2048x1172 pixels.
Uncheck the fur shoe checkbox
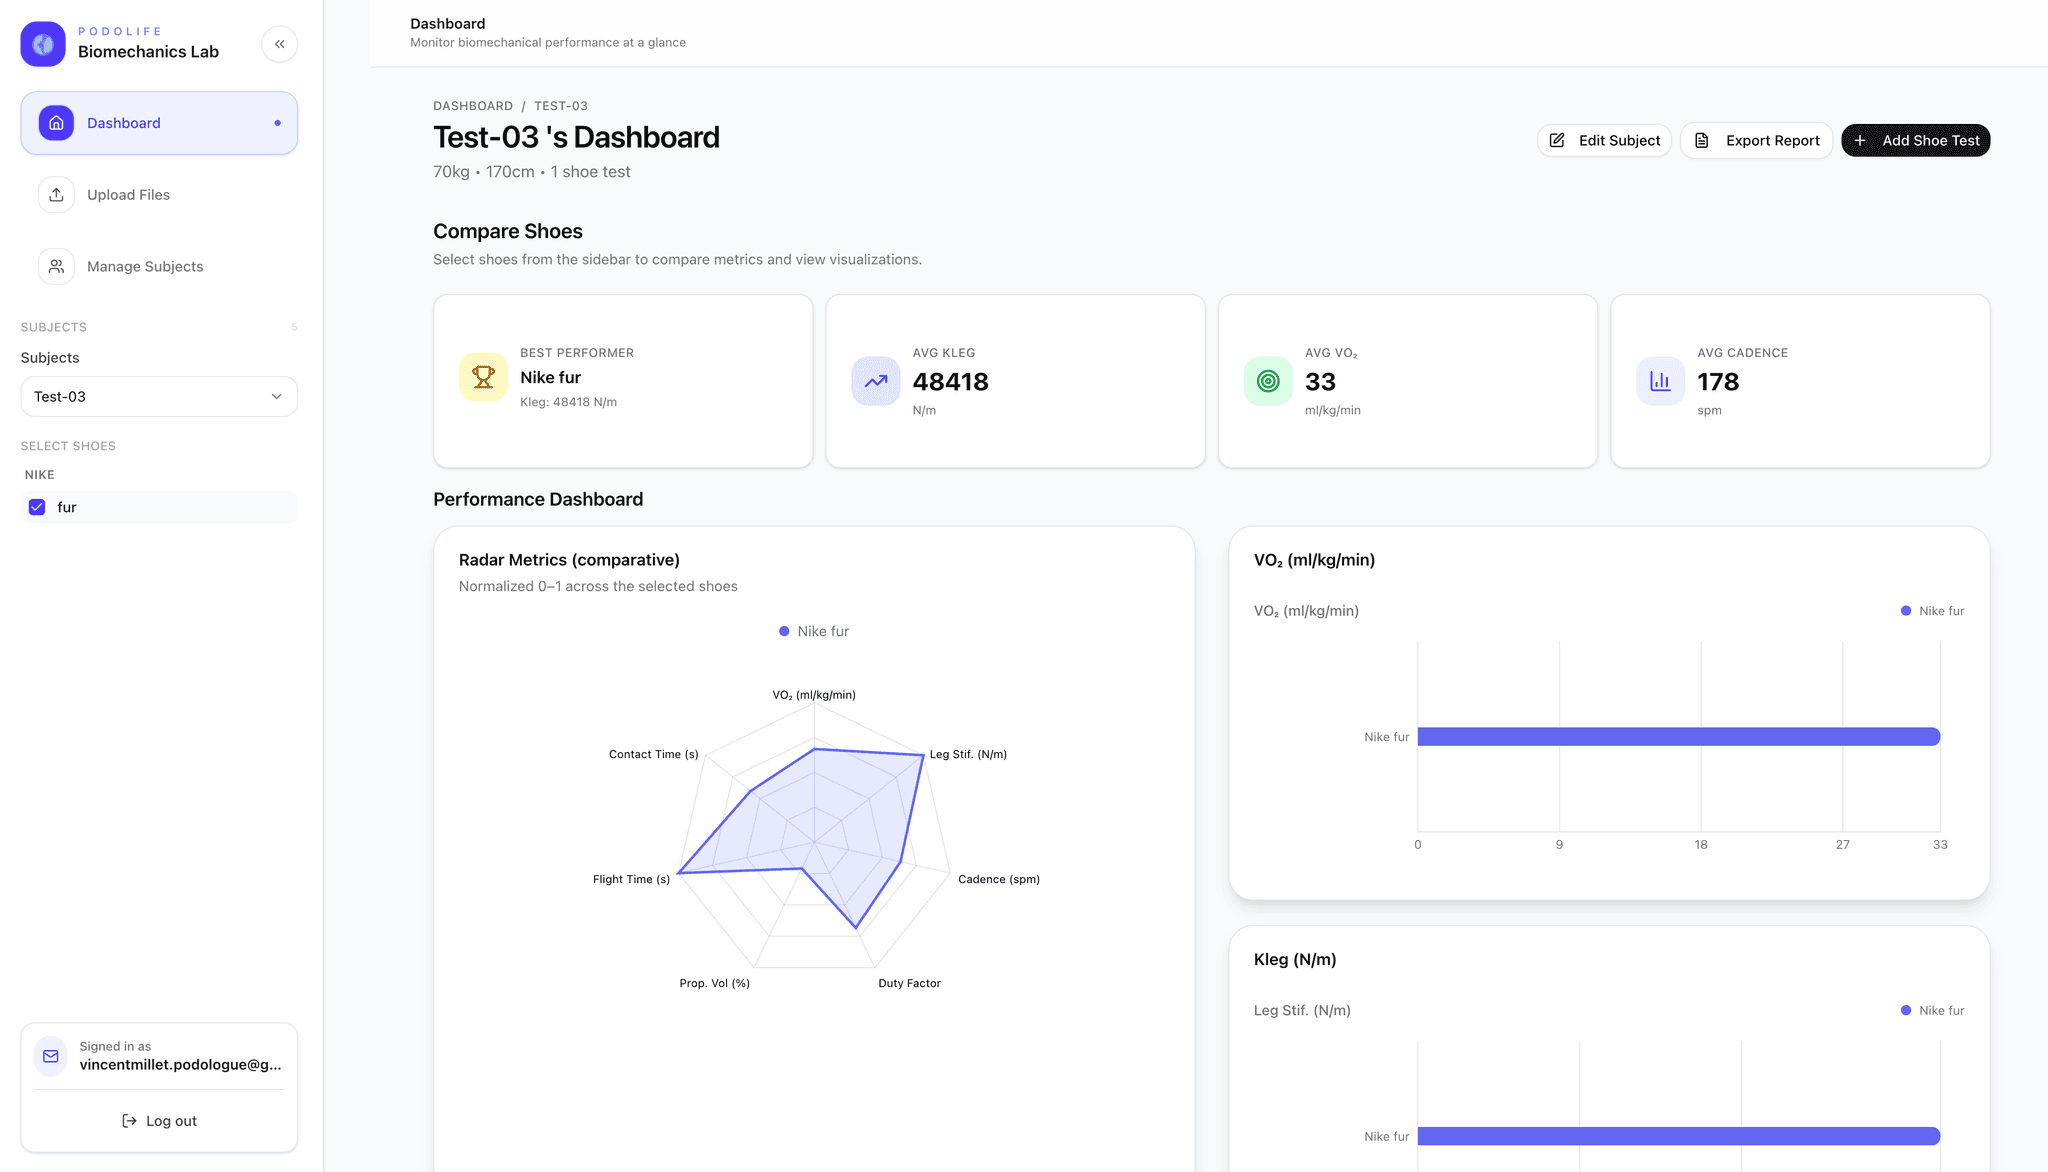pos(36,507)
